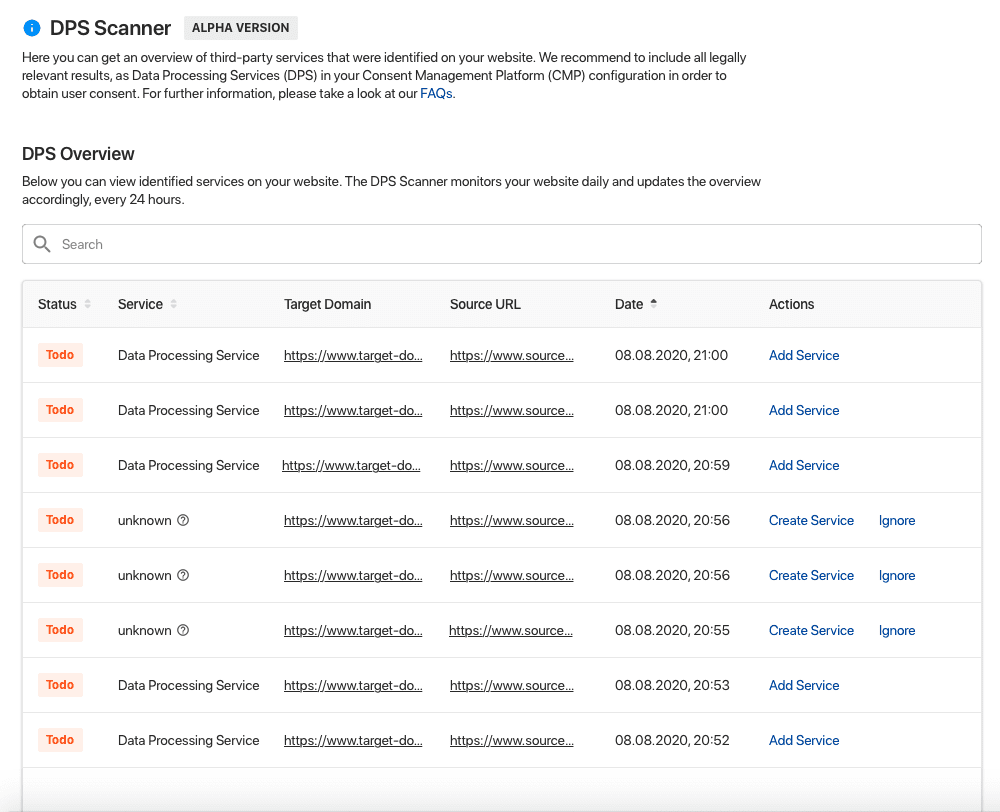Viewport: 1000px width, 812px height.
Task: Click Add Service for the 20:53 row
Action: click(804, 685)
